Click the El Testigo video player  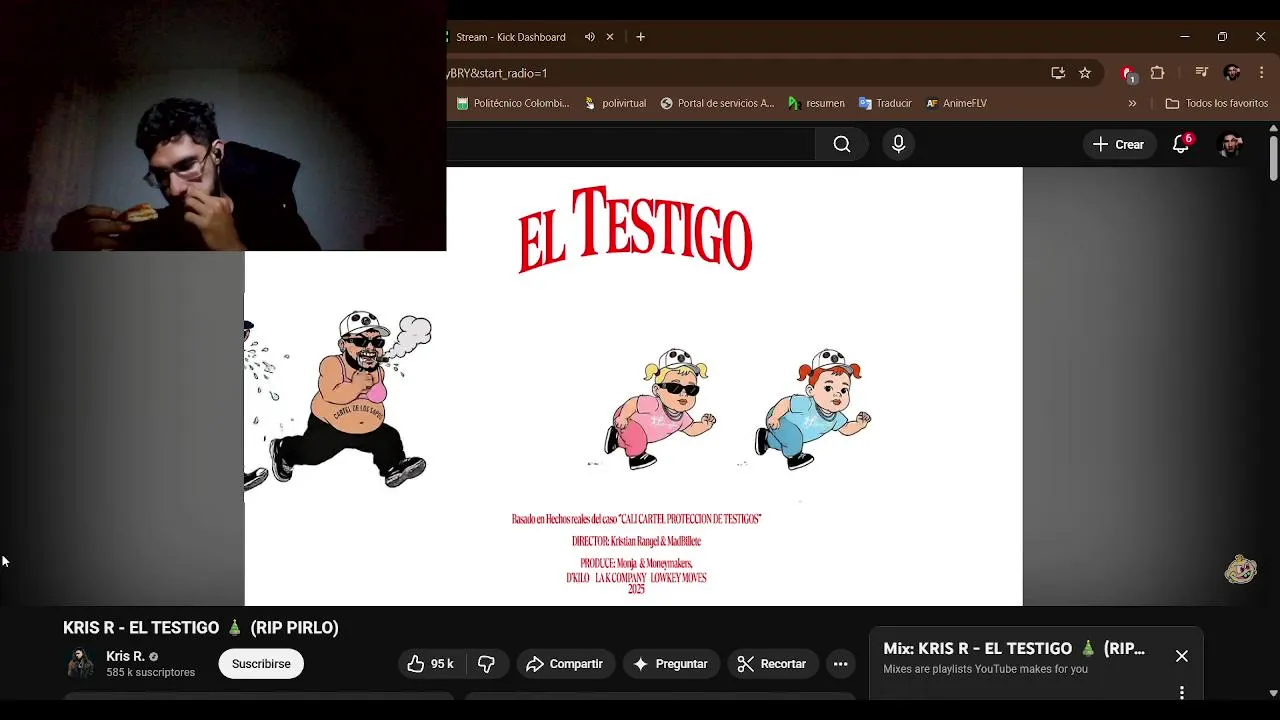(x=634, y=386)
